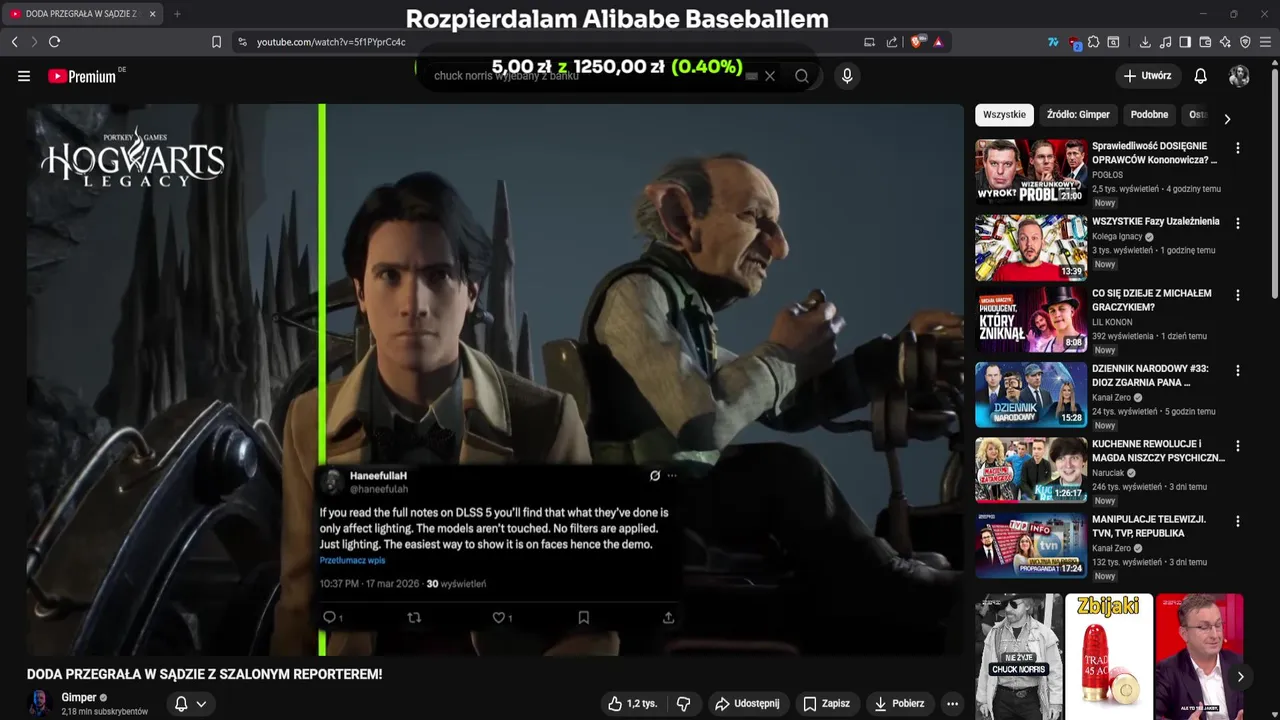Screen dimensions: 1280x720
Task: Click Utwórz create button
Action: coord(1147,76)
